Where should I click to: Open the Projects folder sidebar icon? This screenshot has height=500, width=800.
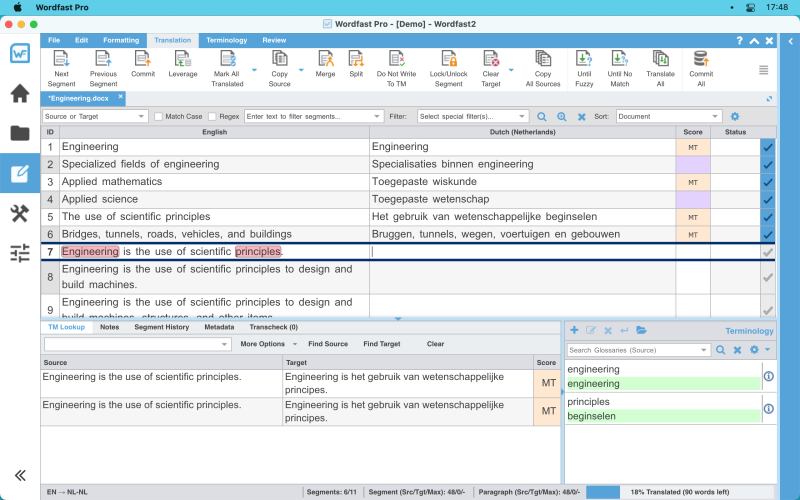20,133
